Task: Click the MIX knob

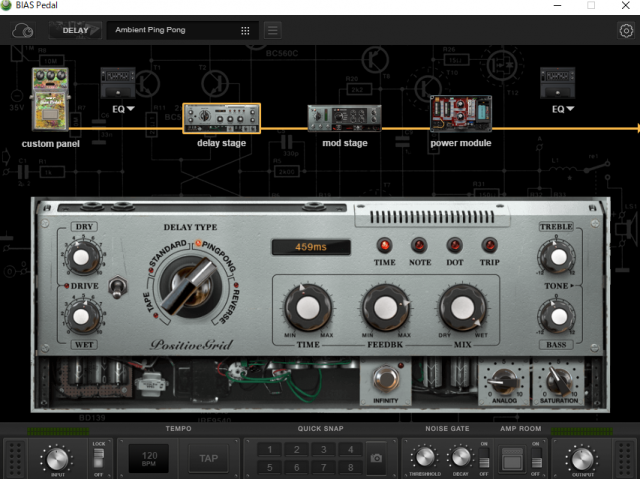Action: tap(462, 308)
